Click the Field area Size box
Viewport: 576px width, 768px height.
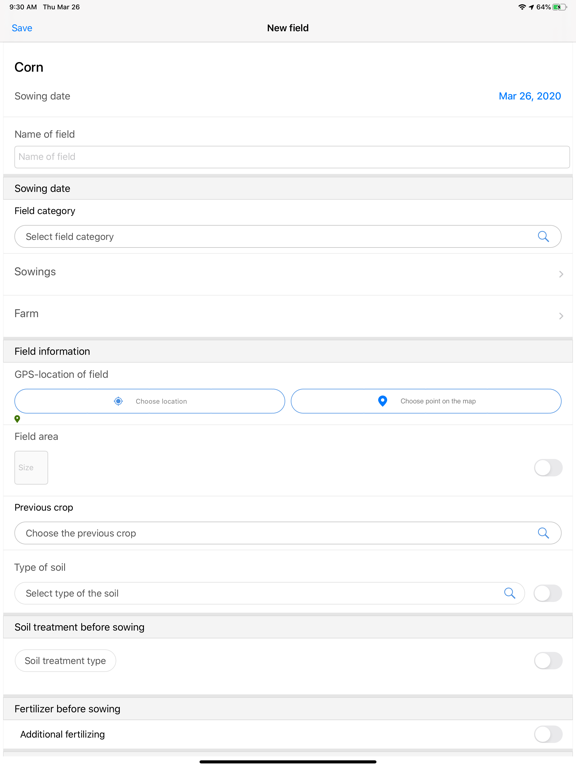31,468
